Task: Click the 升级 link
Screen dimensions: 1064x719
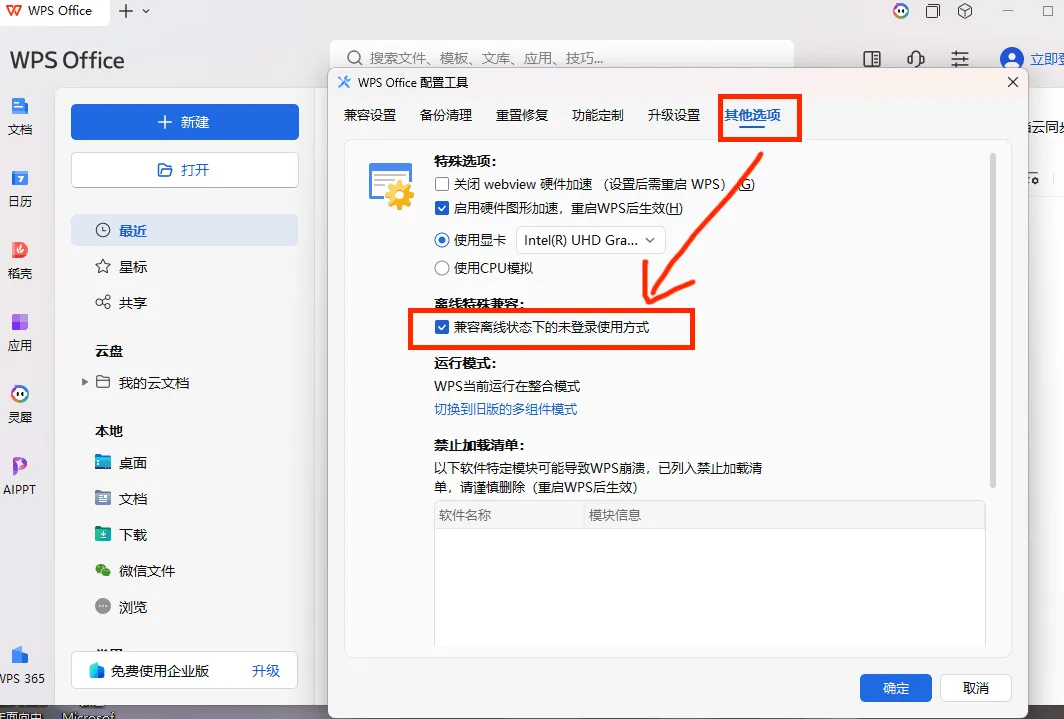Action: (x=266, y=671)
